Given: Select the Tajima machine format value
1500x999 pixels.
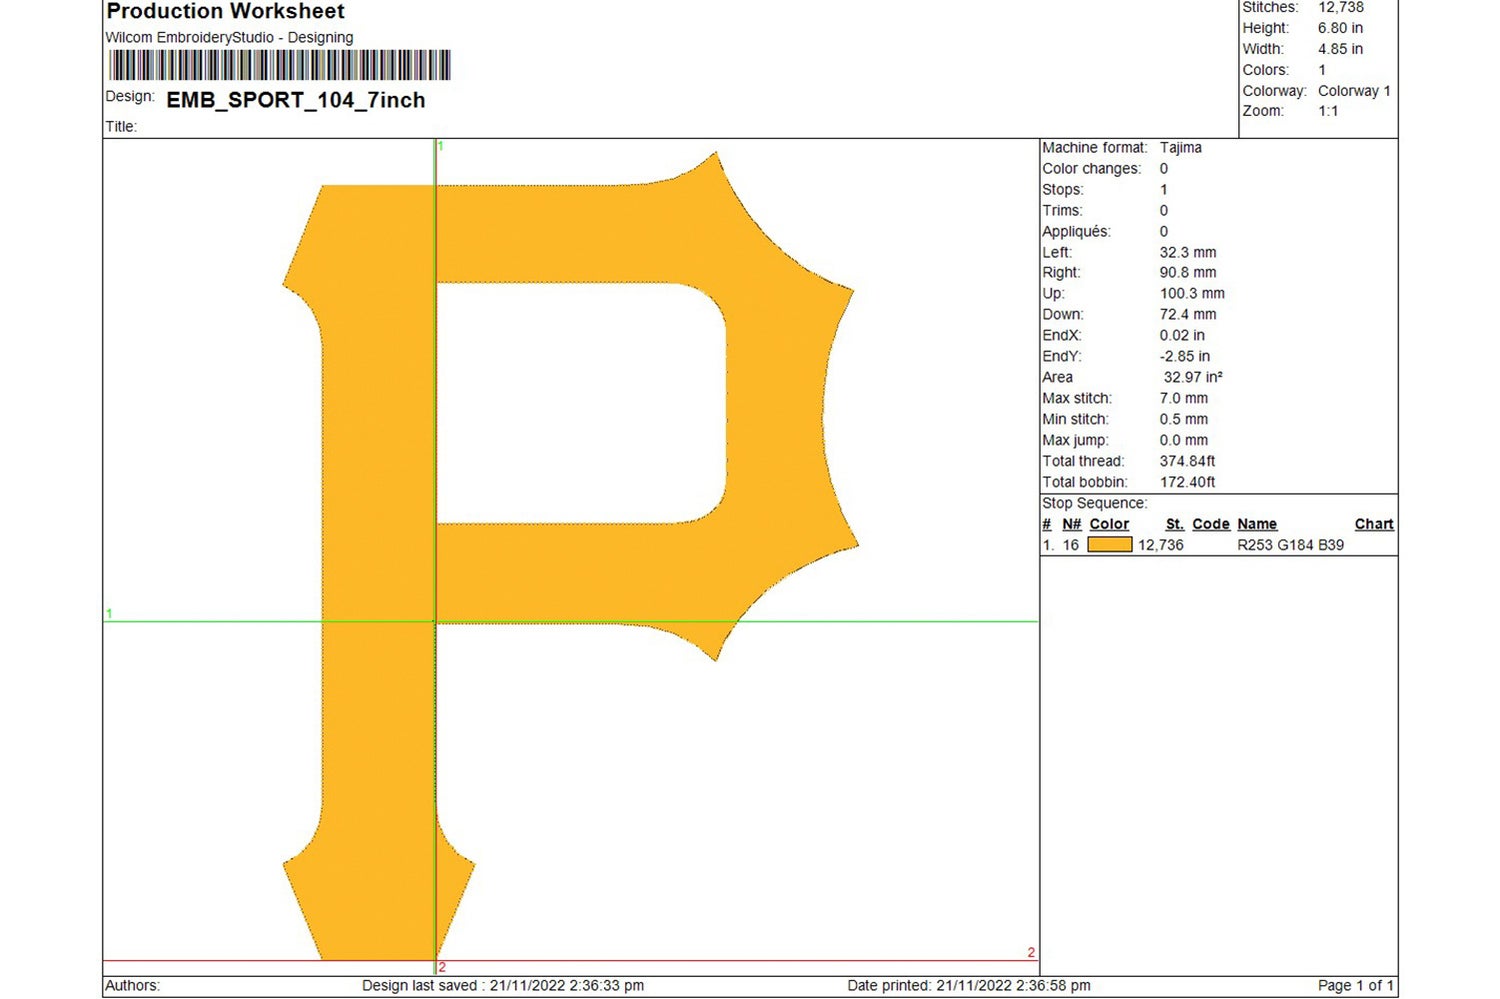Looking at the screenshot, I should [x=1181, y=147].
